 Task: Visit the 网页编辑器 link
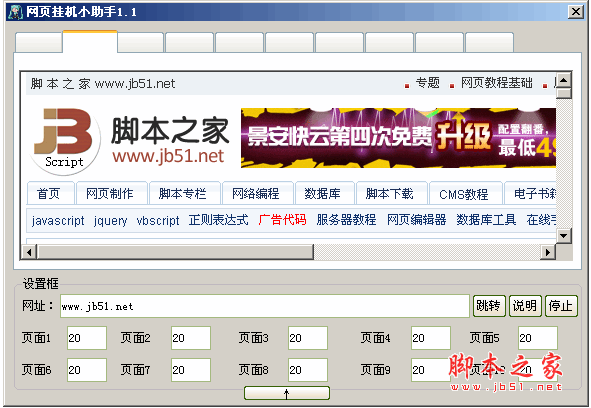pyautogui.click(x=416, y=219)
